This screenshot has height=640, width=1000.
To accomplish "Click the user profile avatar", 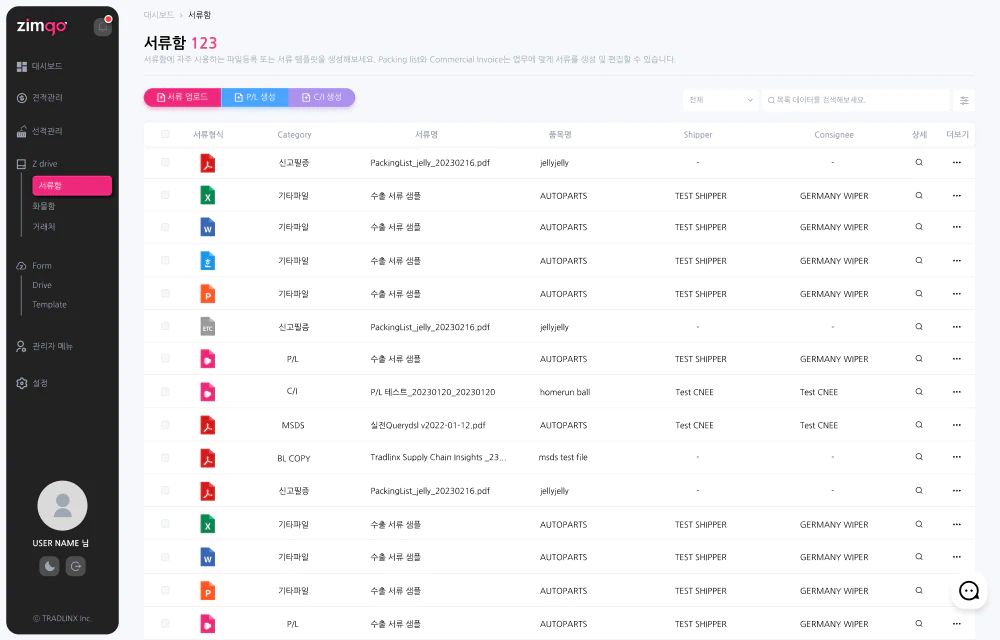I will click(62, 505).
